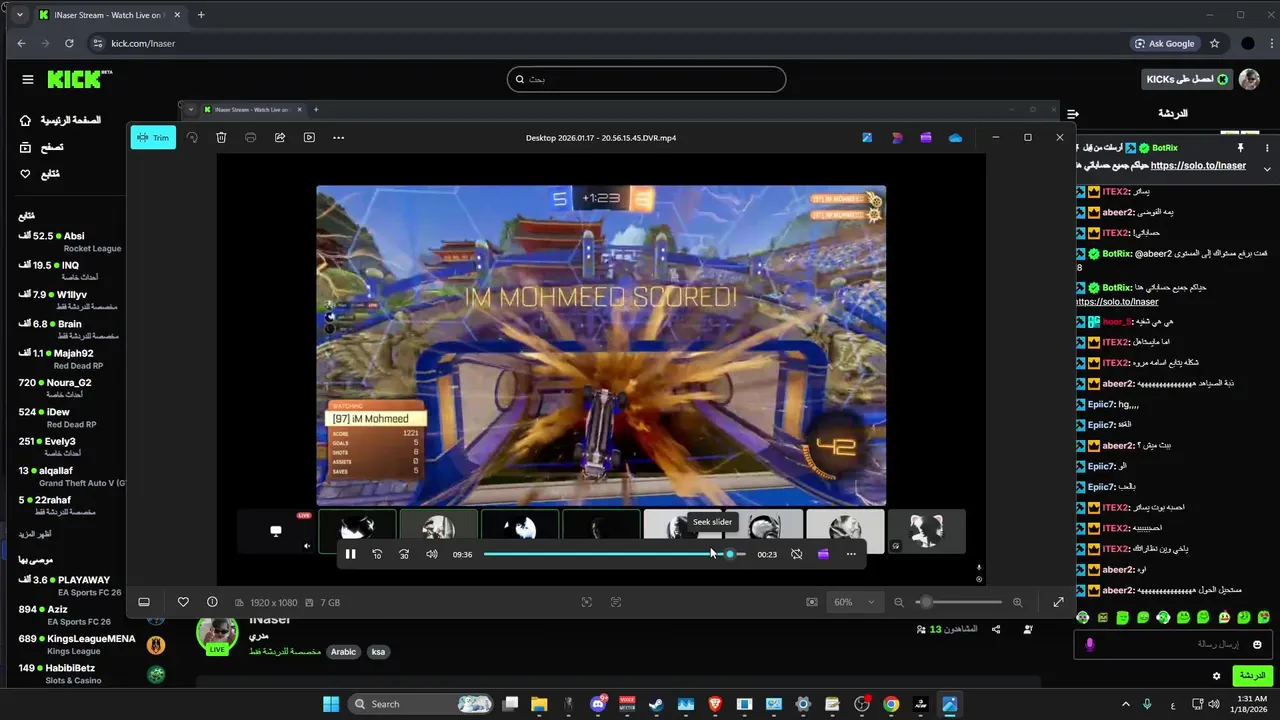Mute the video player volume

pos(432,554)
